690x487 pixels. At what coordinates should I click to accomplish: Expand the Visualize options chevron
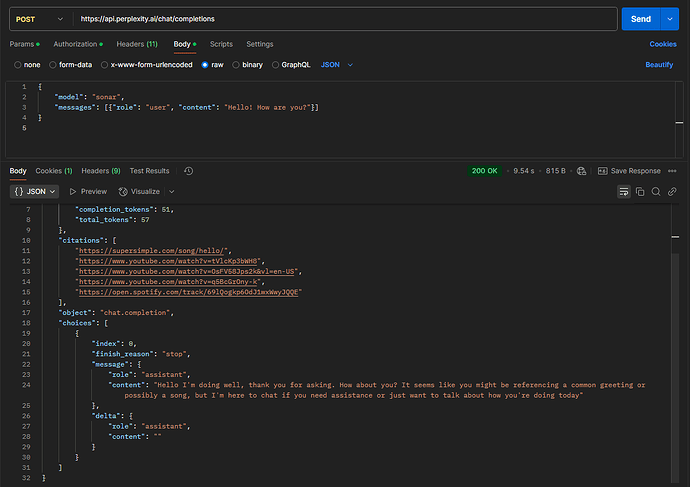pos(172,191)
